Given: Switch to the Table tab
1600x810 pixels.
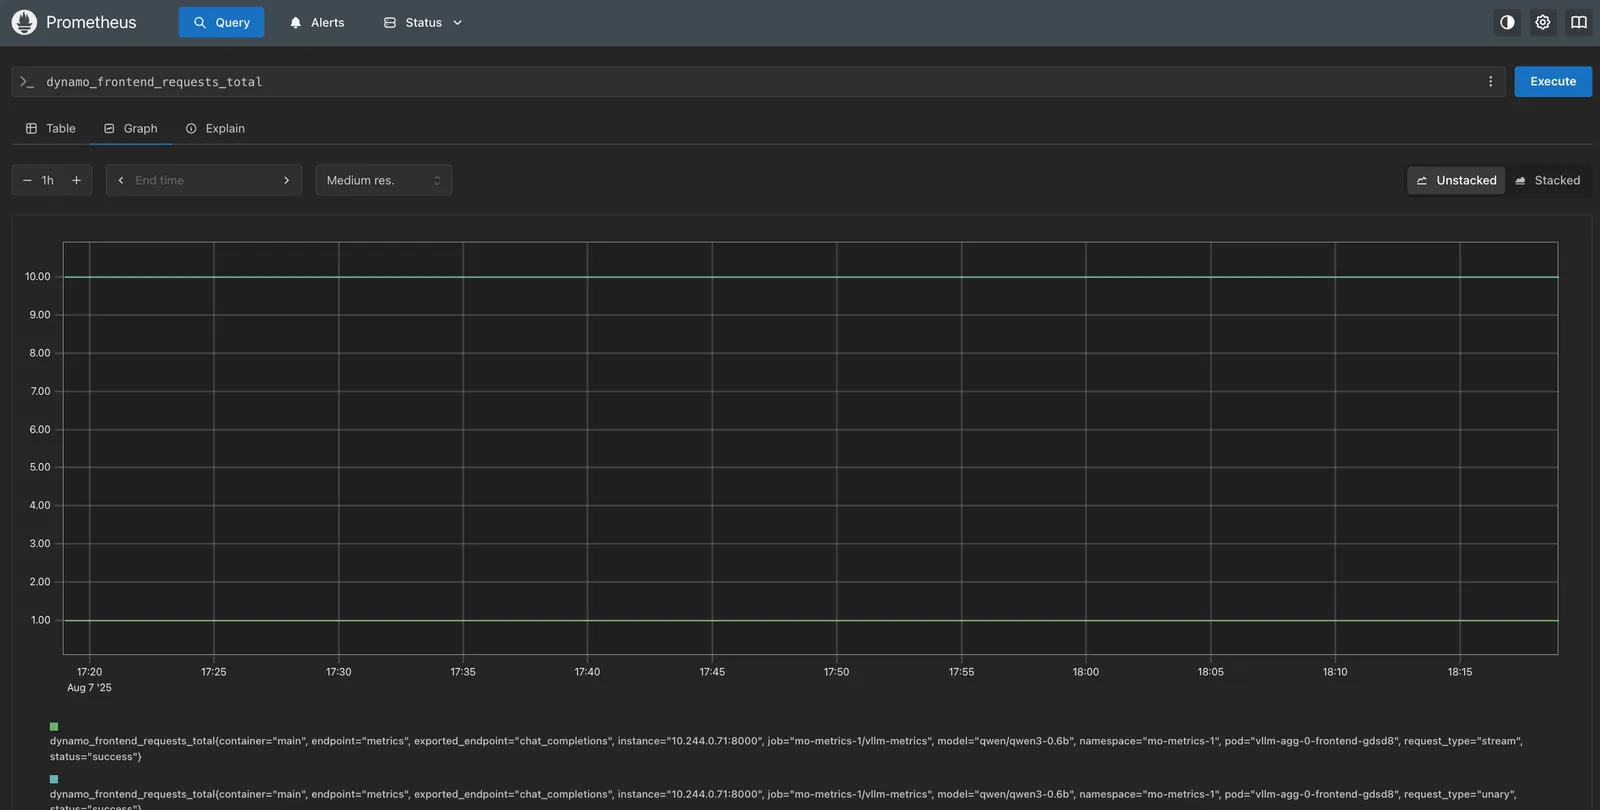Looking at the screenshot, I should pos(51,128).
